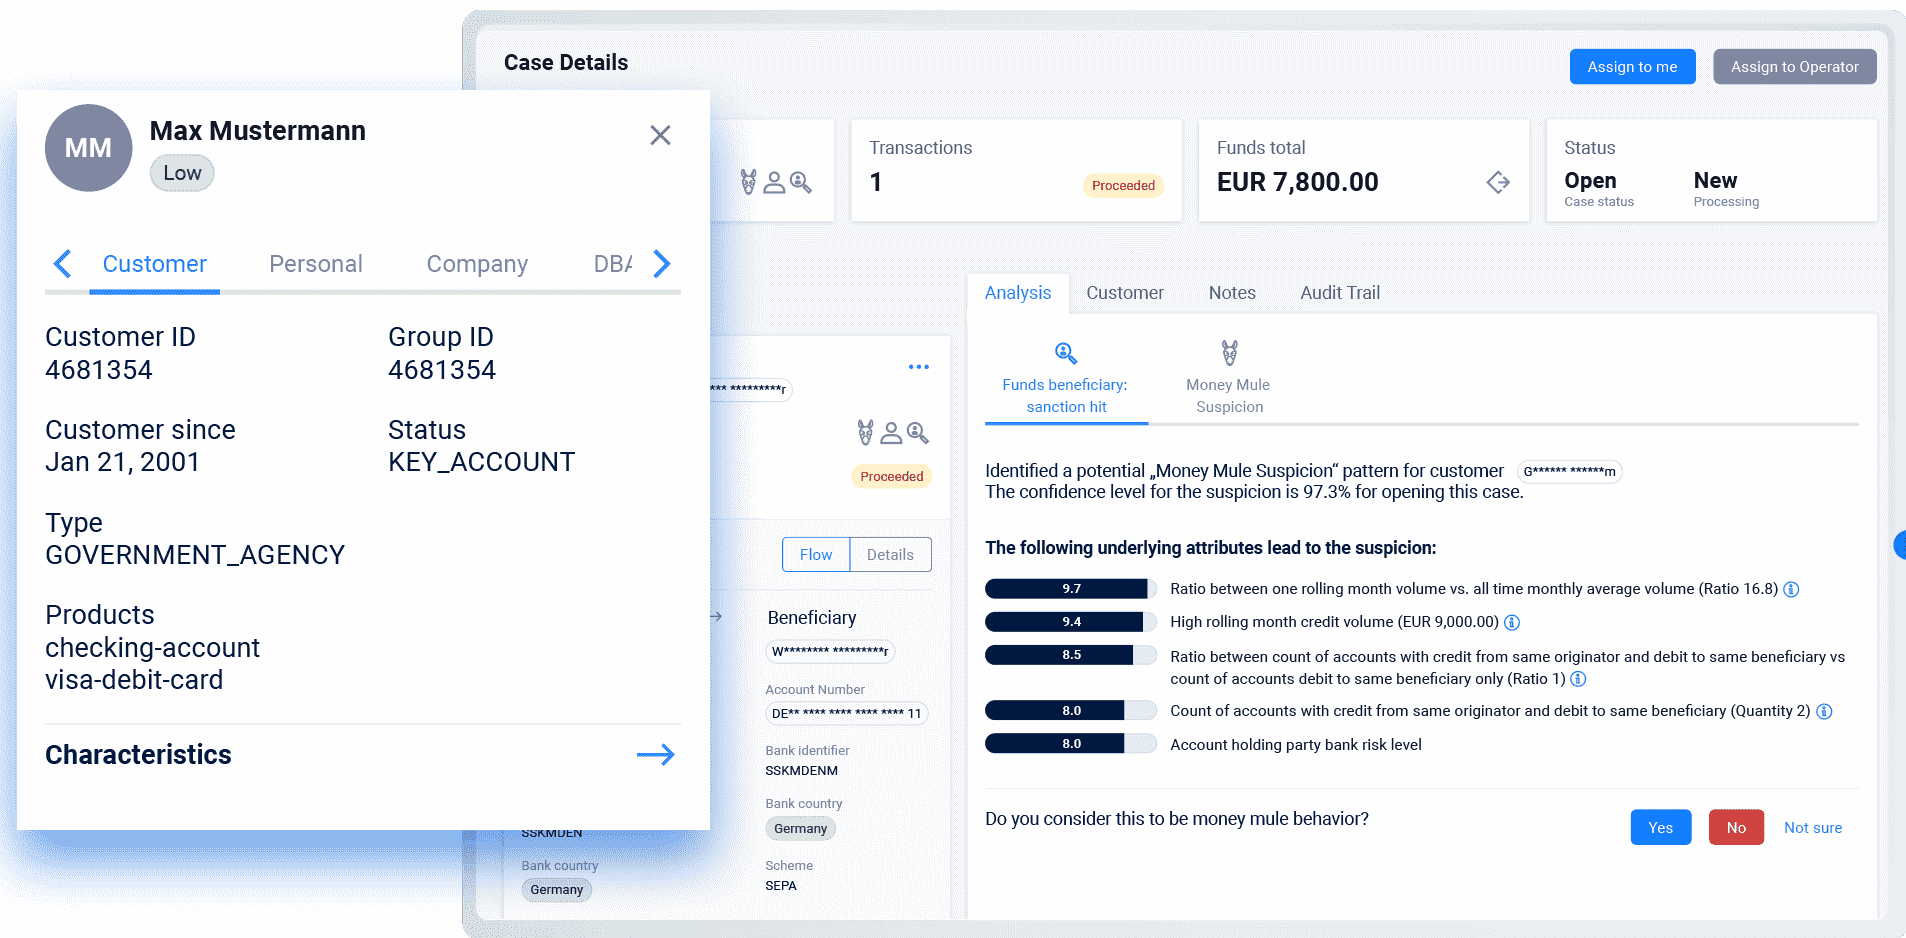
Task: Click the New processing status text
Action: point(1715,181)
